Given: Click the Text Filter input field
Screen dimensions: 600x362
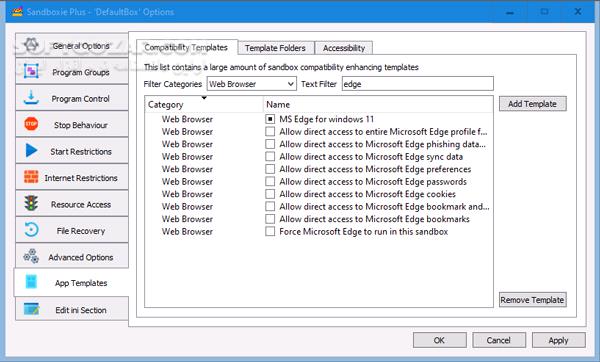Looking at the screenshot, I should (x=417, y=84).
